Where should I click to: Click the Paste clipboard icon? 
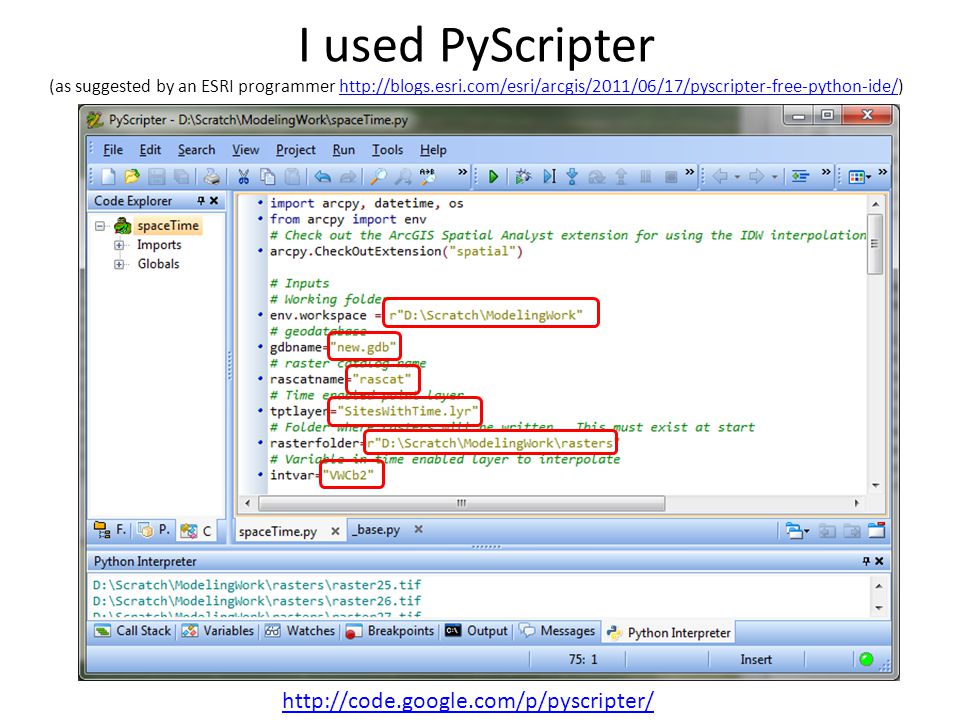pos(293,176)
